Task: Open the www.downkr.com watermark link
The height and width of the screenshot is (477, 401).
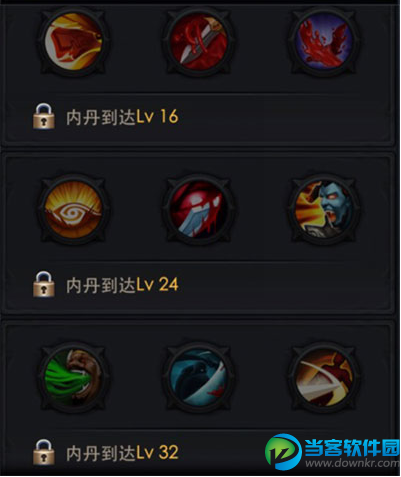Action: pyautogui.click(x=352, y=463)
